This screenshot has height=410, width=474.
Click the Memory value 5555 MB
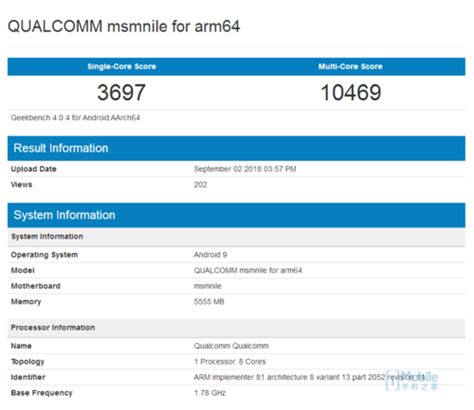[209, 302]
